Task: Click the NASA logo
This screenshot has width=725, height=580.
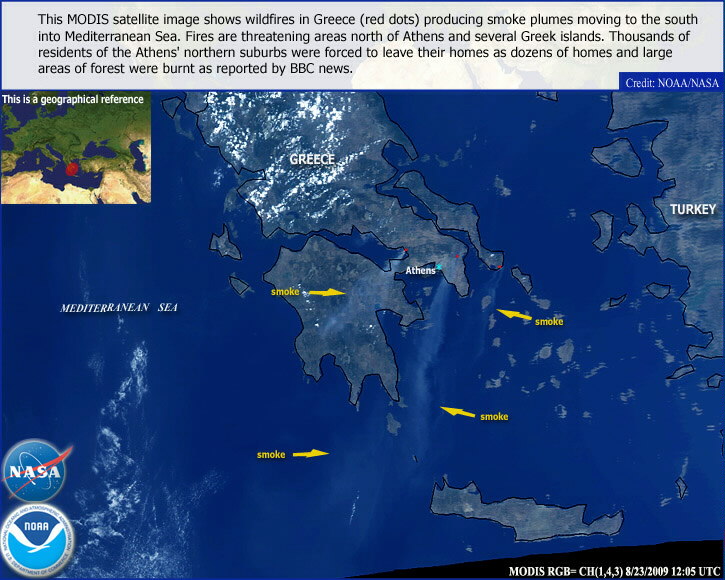Action: click(36, 469)
